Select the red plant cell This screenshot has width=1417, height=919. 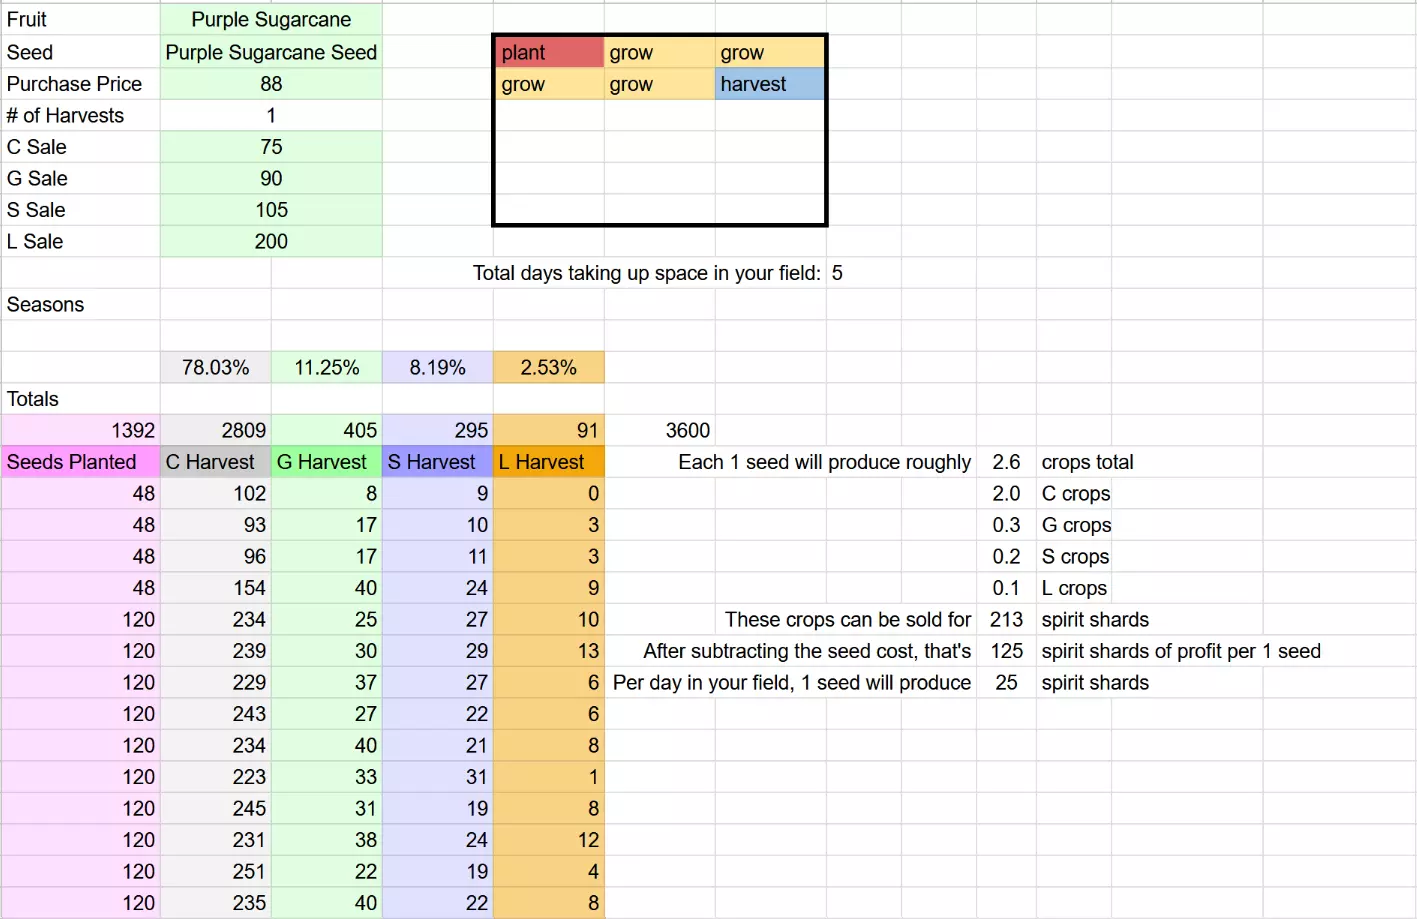[548, 52]
